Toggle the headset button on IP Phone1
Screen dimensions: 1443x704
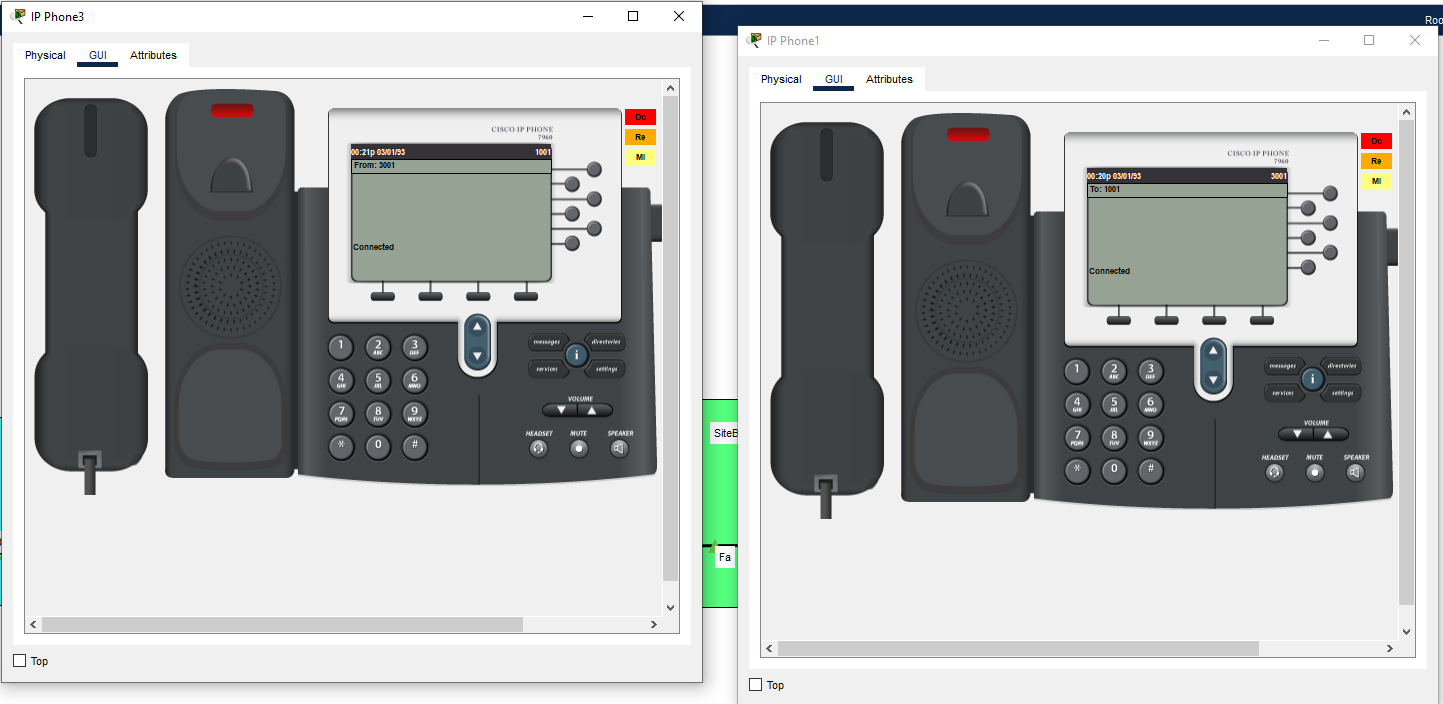(1275, 472)
